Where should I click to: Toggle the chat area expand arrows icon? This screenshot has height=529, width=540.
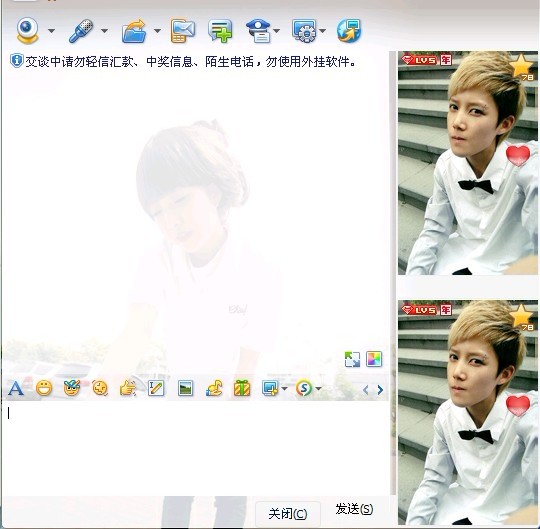coord(352,359)
